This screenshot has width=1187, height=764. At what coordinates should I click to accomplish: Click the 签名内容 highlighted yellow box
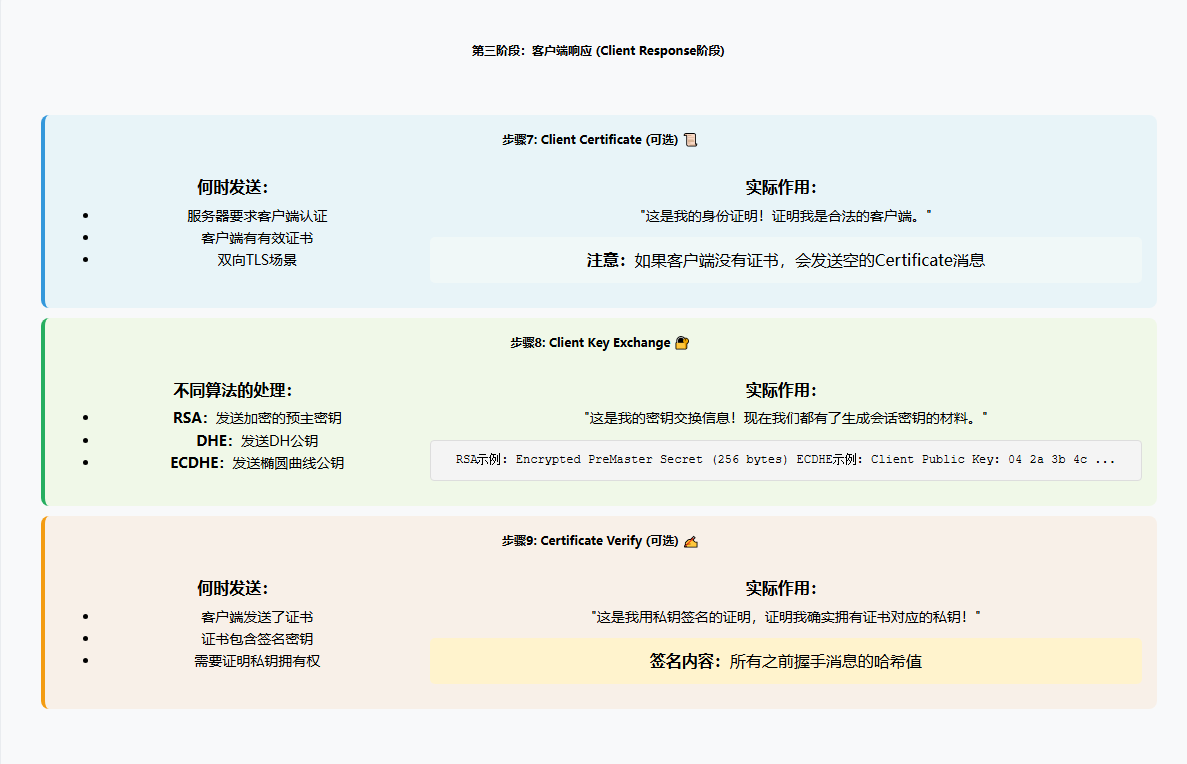tap(786, 661)
